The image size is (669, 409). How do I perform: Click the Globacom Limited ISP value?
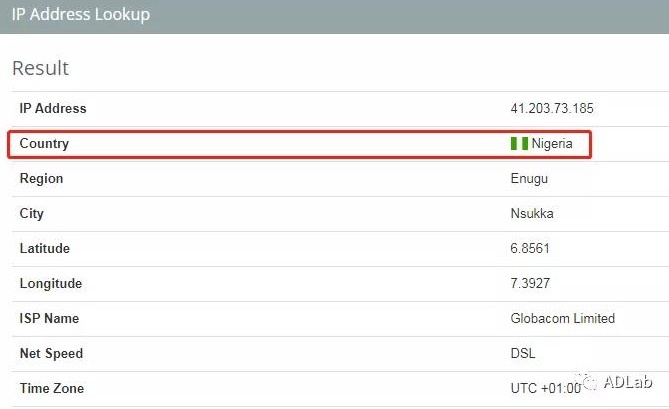[x=562, y=318]
